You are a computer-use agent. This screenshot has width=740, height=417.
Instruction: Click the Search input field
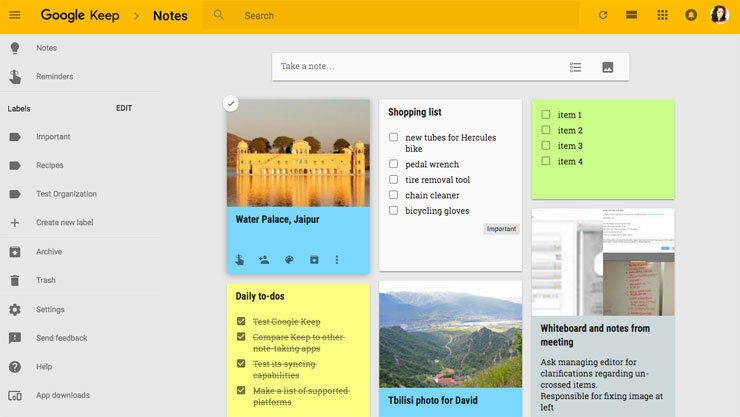click(x=392, y=16)
